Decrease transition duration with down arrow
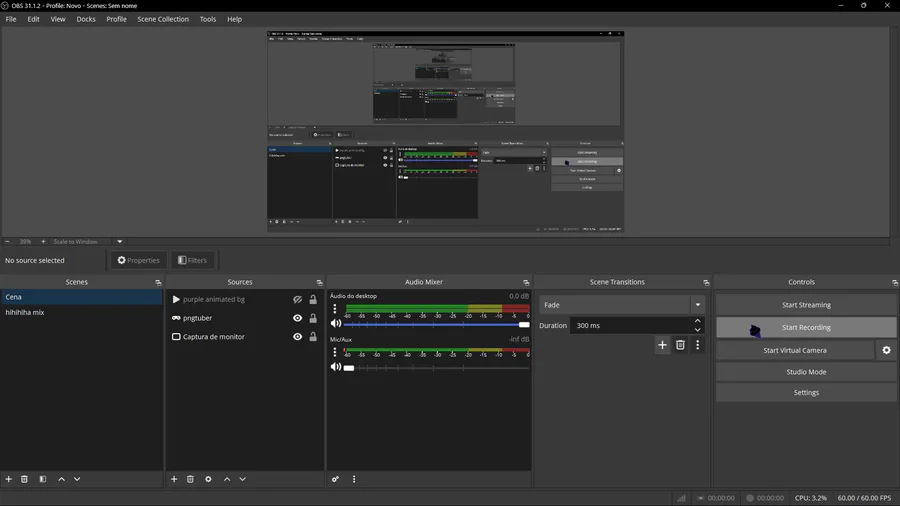The width and height of the screenshot is (900, 506). (697, 330)
